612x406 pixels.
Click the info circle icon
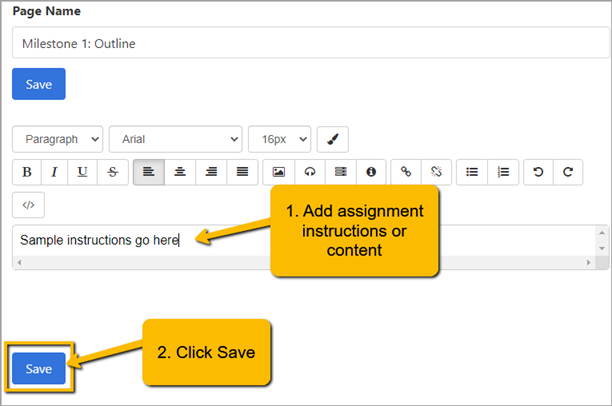tap(371, 172)
